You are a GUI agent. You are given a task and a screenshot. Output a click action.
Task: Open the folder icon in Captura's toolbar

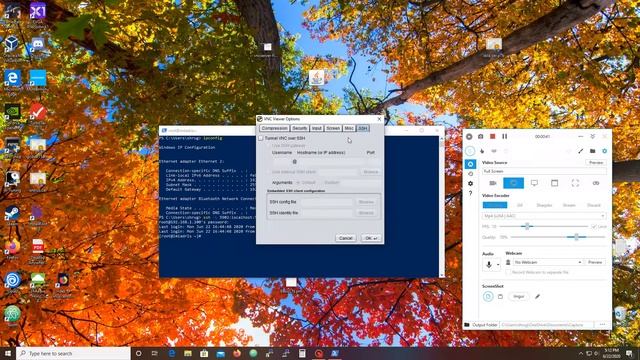tap(592, 151)
